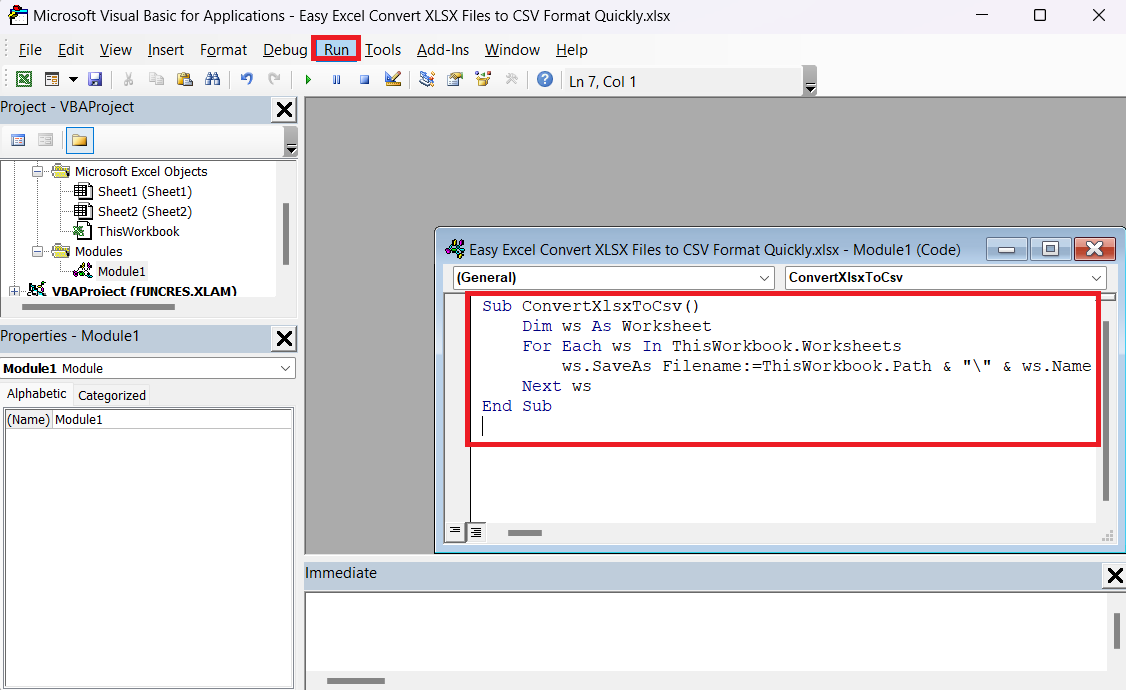Open the Add-Ins menu
1126x690 pixels.
point(443,50)
